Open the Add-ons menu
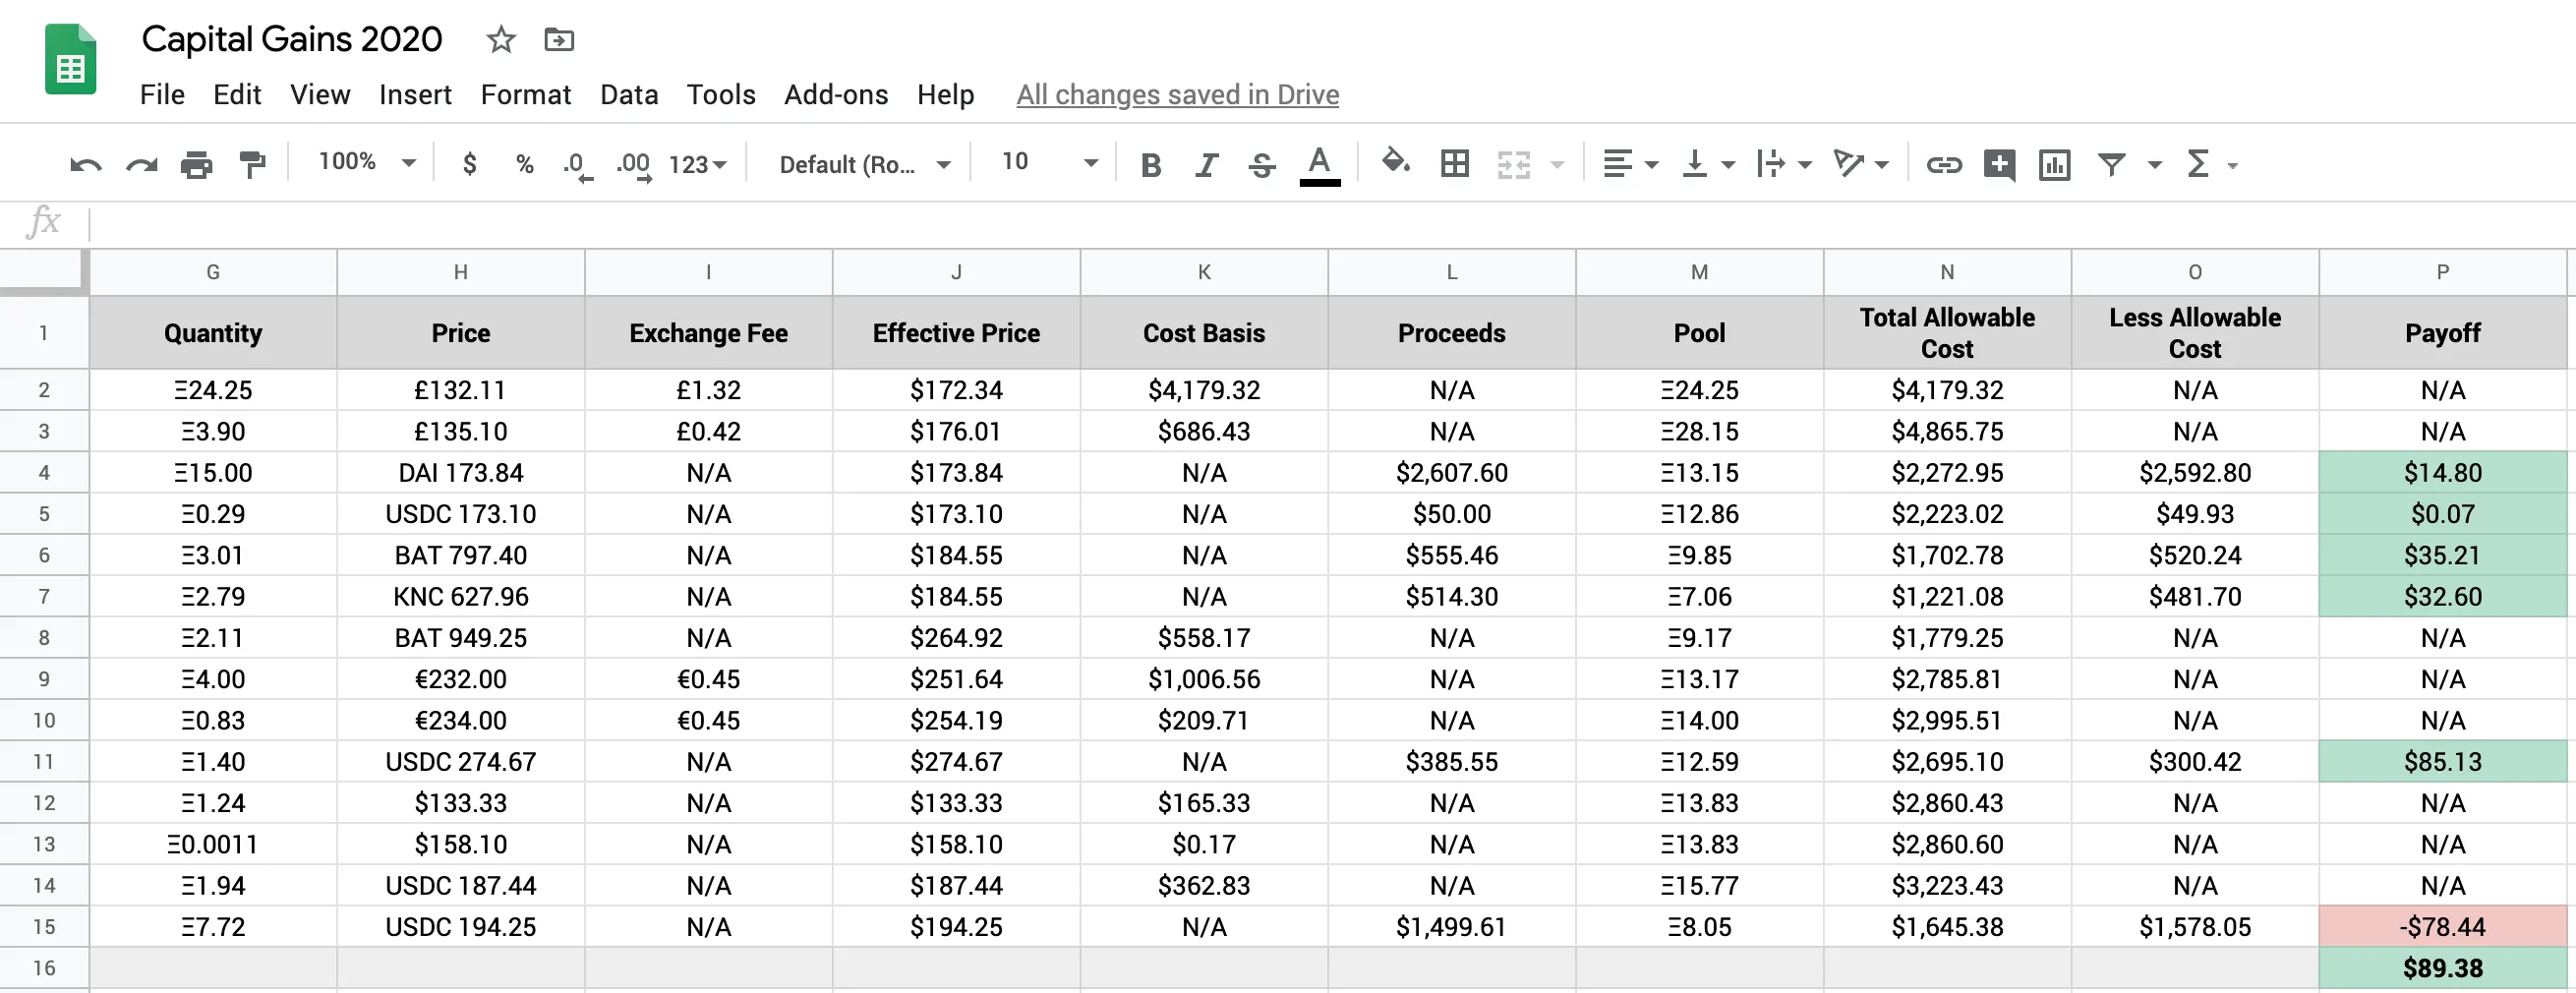Viewport: 2576px width, 993px height. click(x=836, y=95)
